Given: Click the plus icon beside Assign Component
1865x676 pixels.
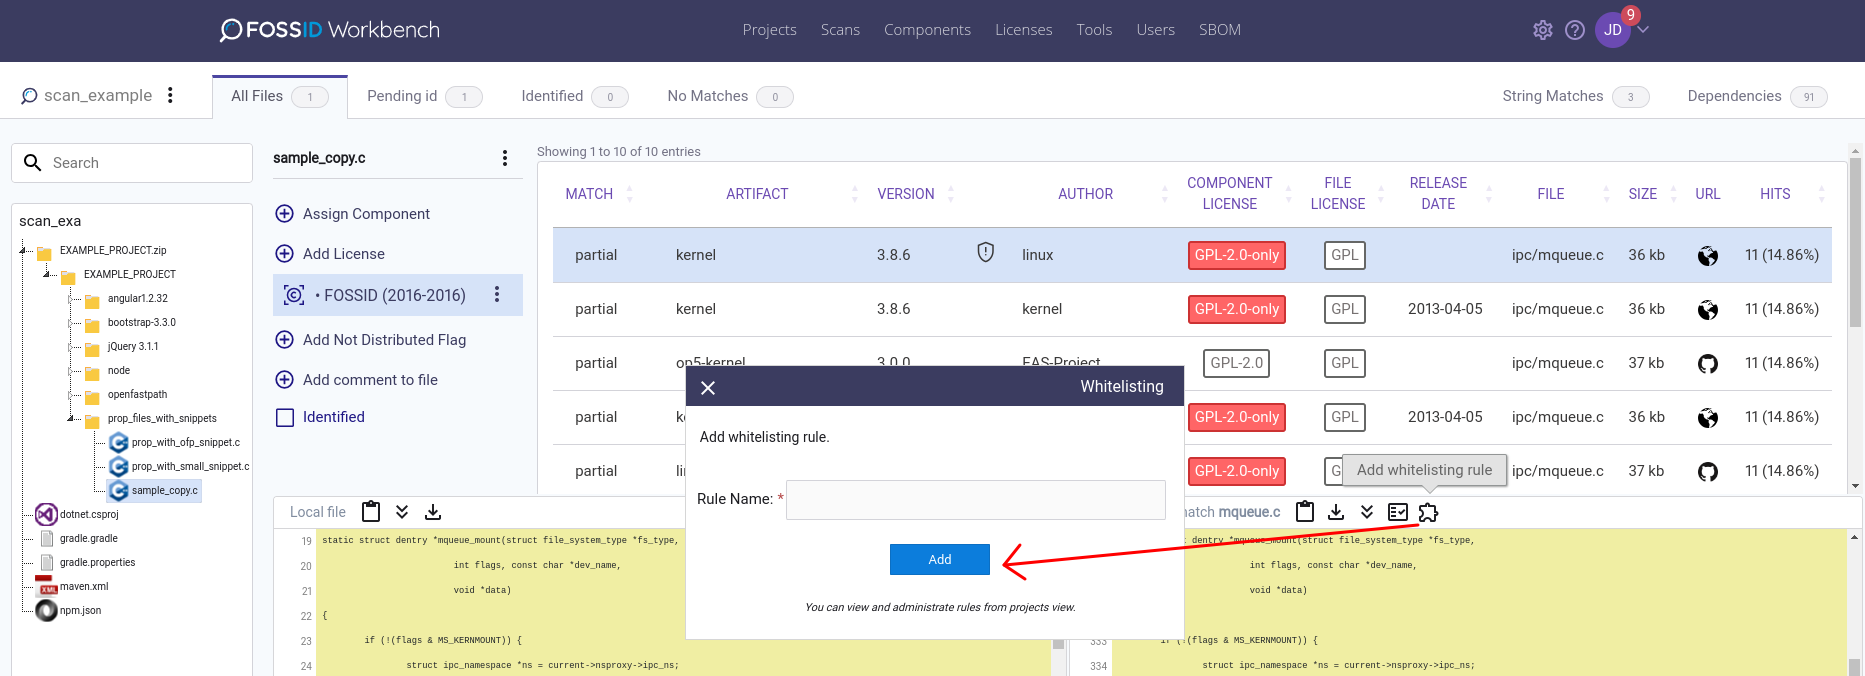Looking at the screenshot, I should (x=285, y=214).
